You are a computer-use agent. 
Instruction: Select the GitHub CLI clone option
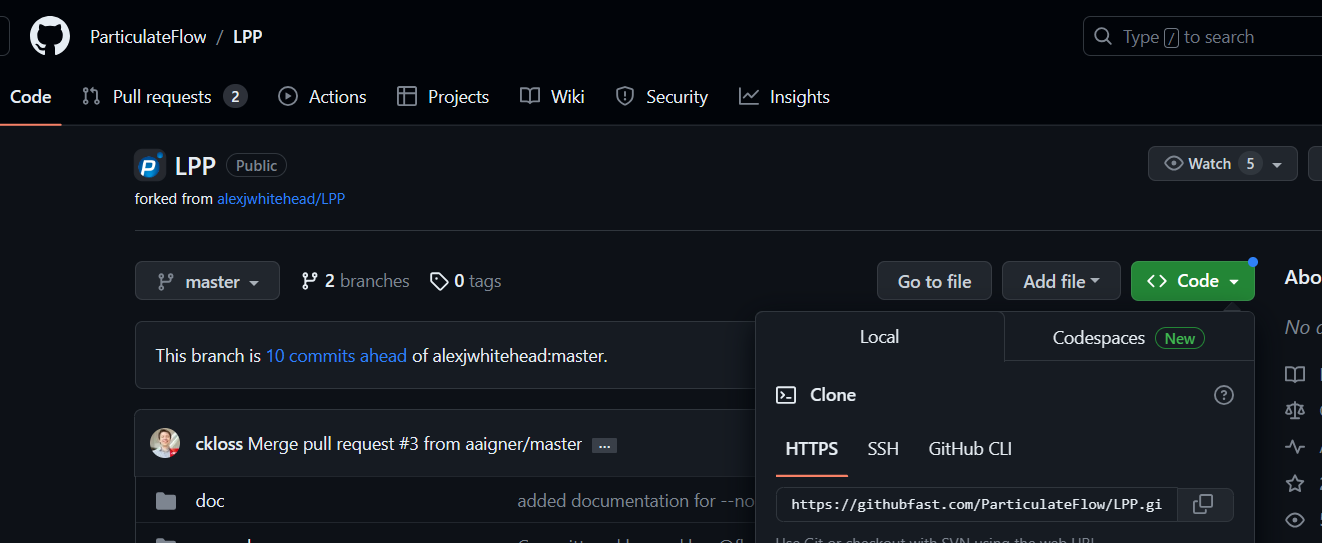click(x=970, y=449)
